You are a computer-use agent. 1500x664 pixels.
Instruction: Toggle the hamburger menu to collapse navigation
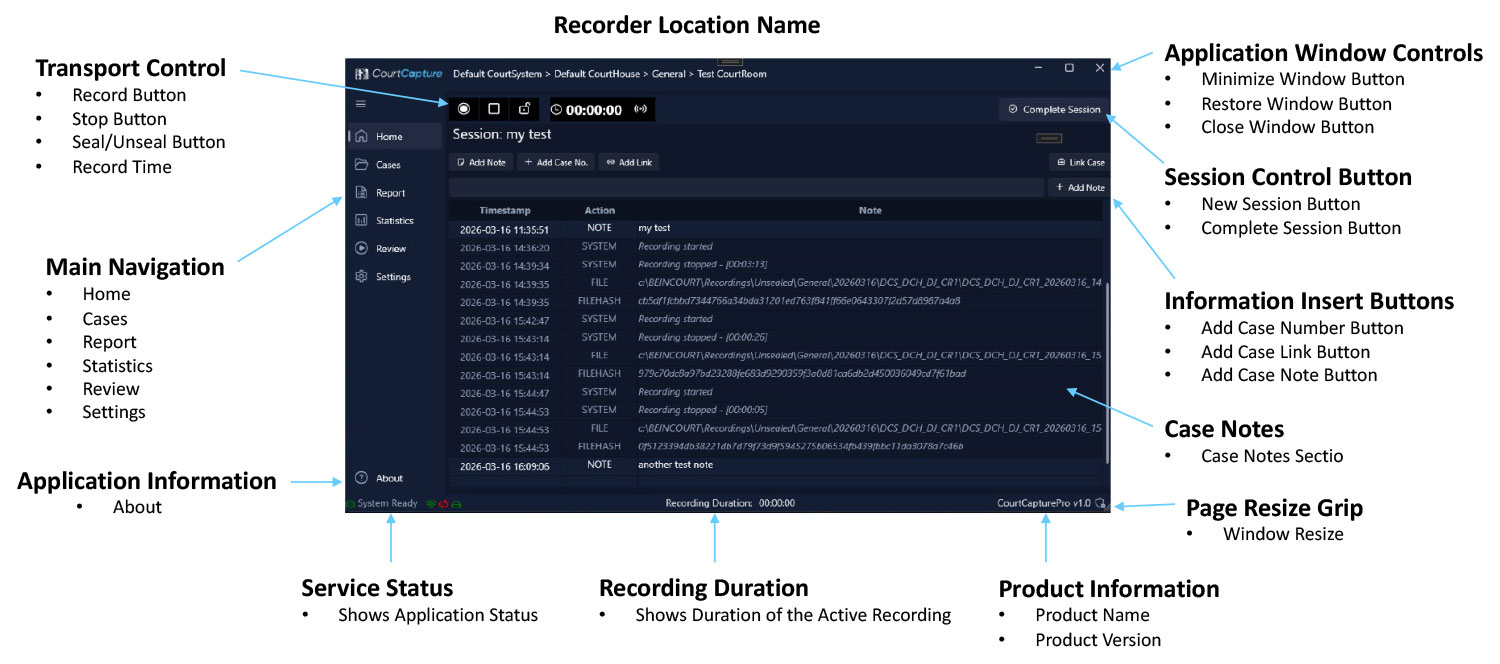click(x=361, y=103)
